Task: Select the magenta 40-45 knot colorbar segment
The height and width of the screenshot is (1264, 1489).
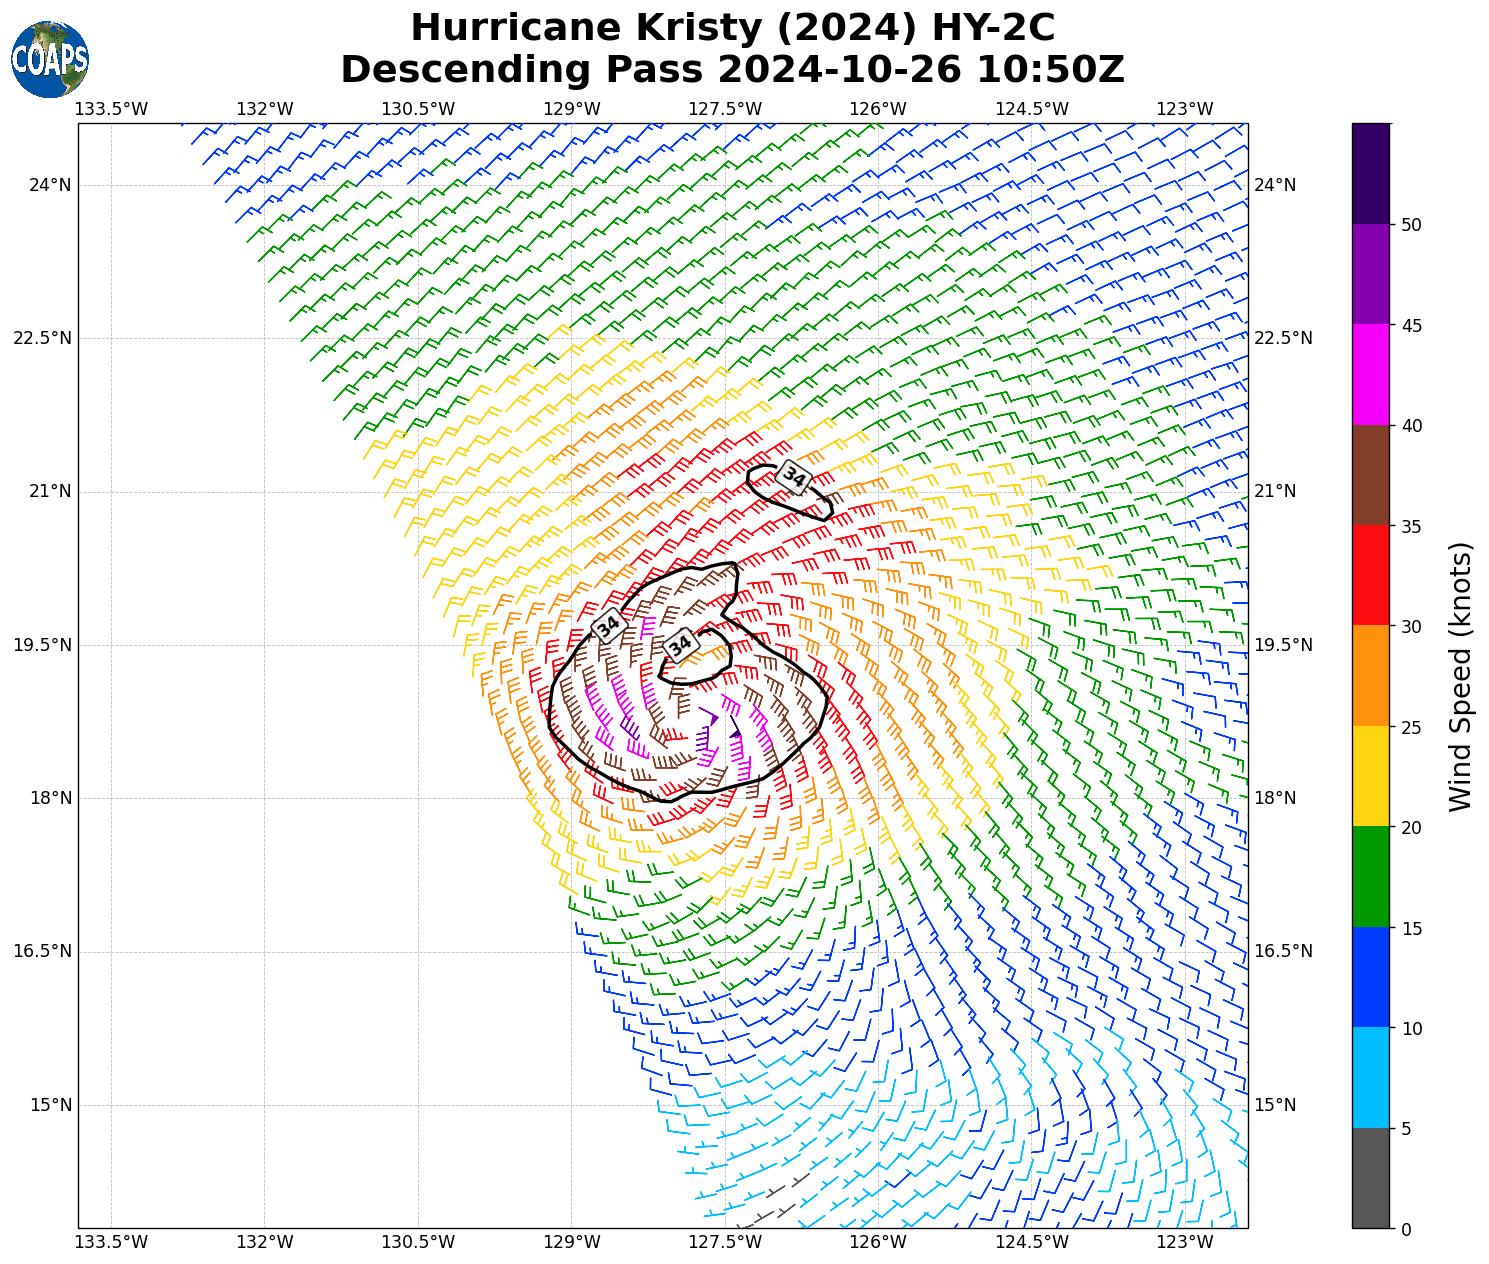Action: pyautogui.click(x=1370, y=374)
